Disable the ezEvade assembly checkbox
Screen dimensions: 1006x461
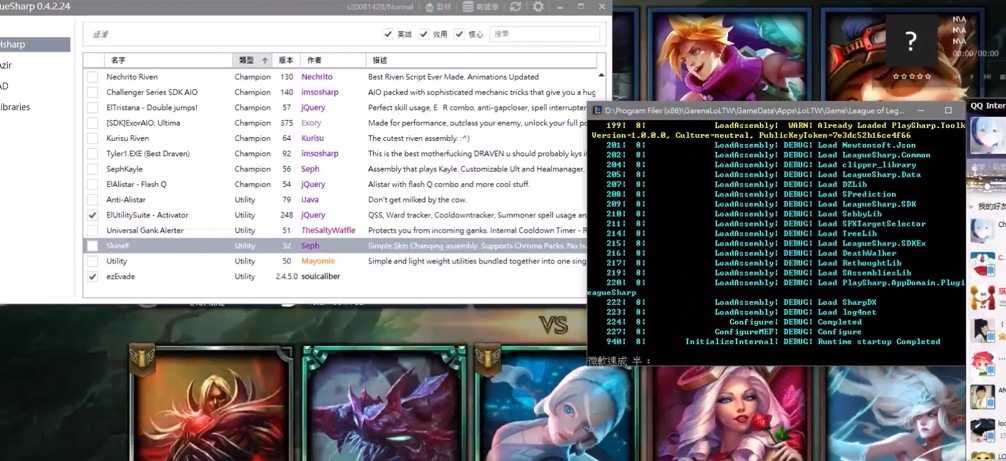coord(93,276)
